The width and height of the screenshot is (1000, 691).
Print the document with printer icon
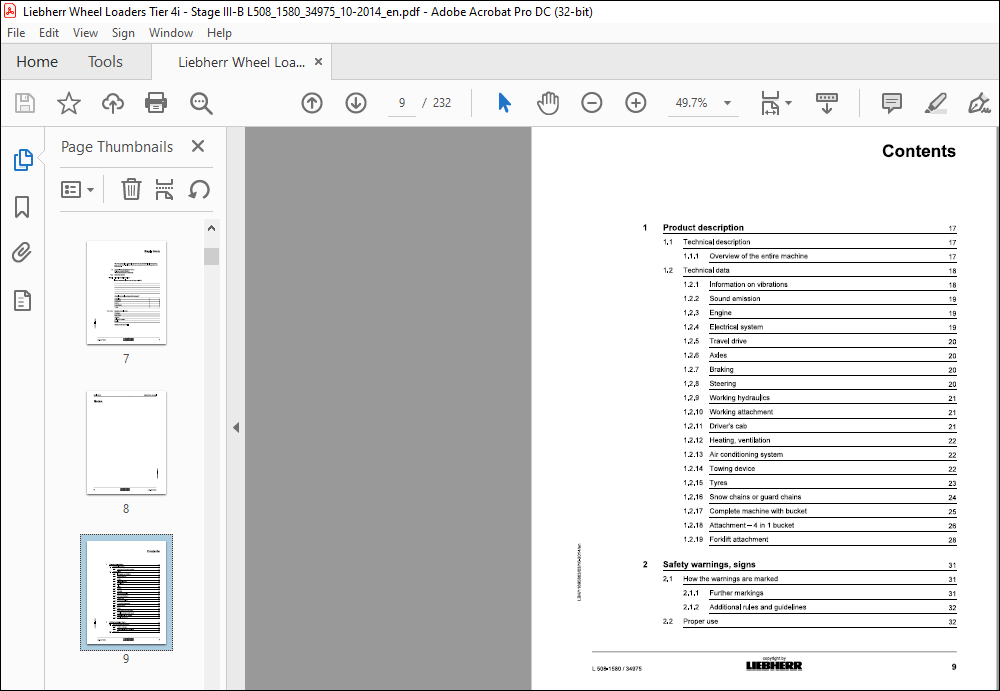click(x=156, y=103)
